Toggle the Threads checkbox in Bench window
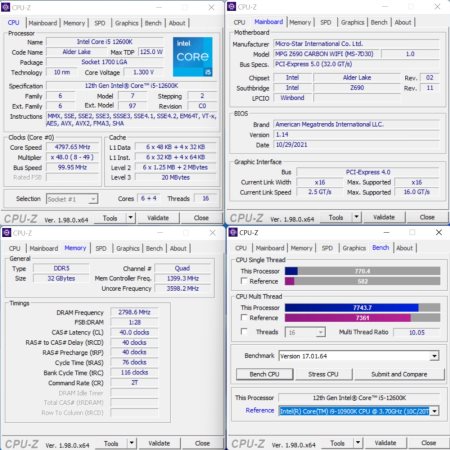 [x=244, y=331]
